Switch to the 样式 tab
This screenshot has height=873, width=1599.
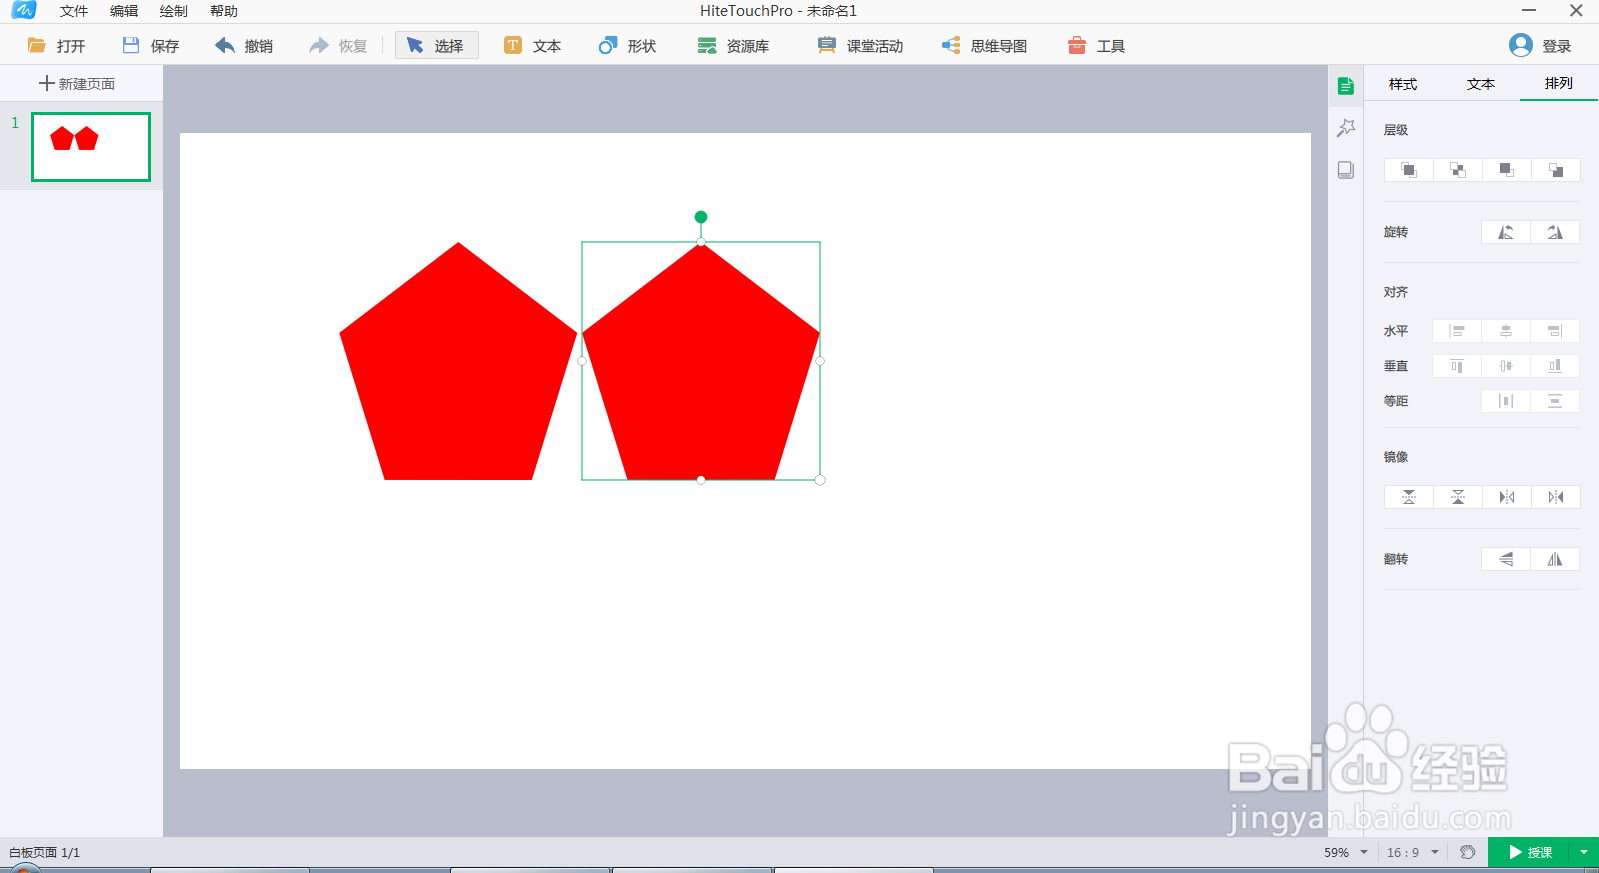(1403, 84)
